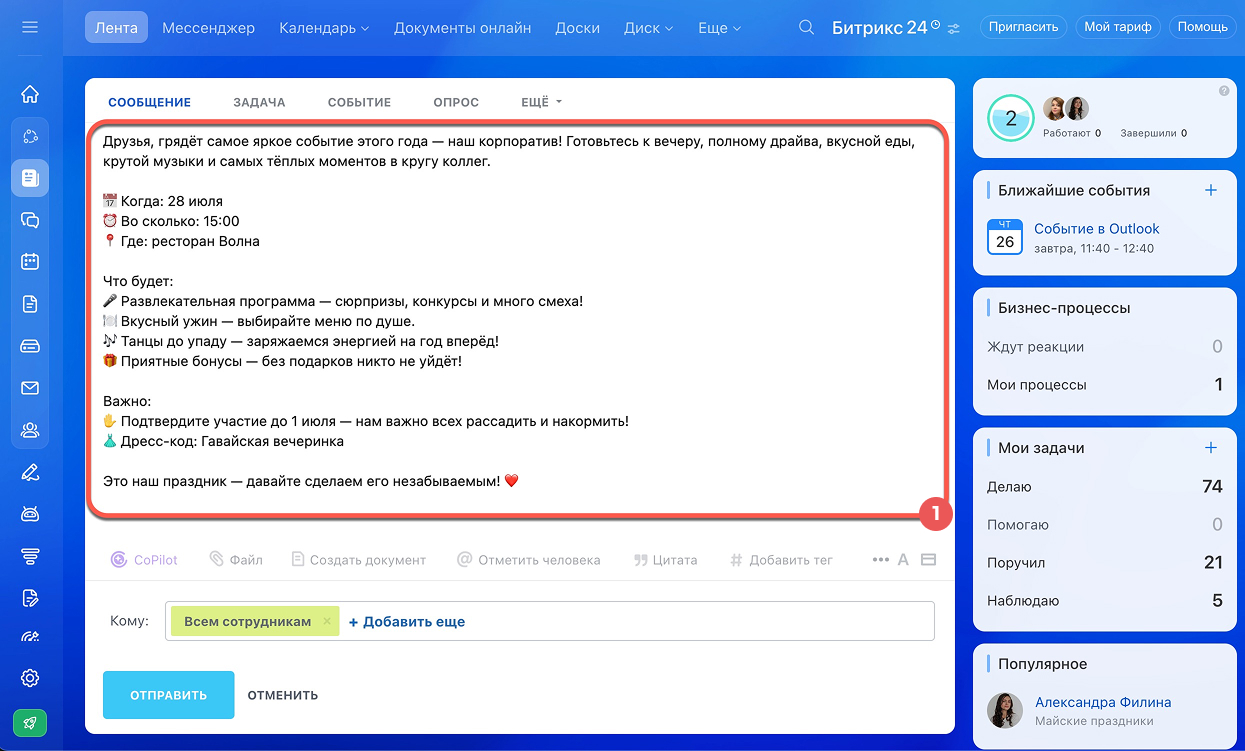The image size is (1245, 751).
Task: Click the sliders icon next to Битрикс 24
Action: click(953, 29)
